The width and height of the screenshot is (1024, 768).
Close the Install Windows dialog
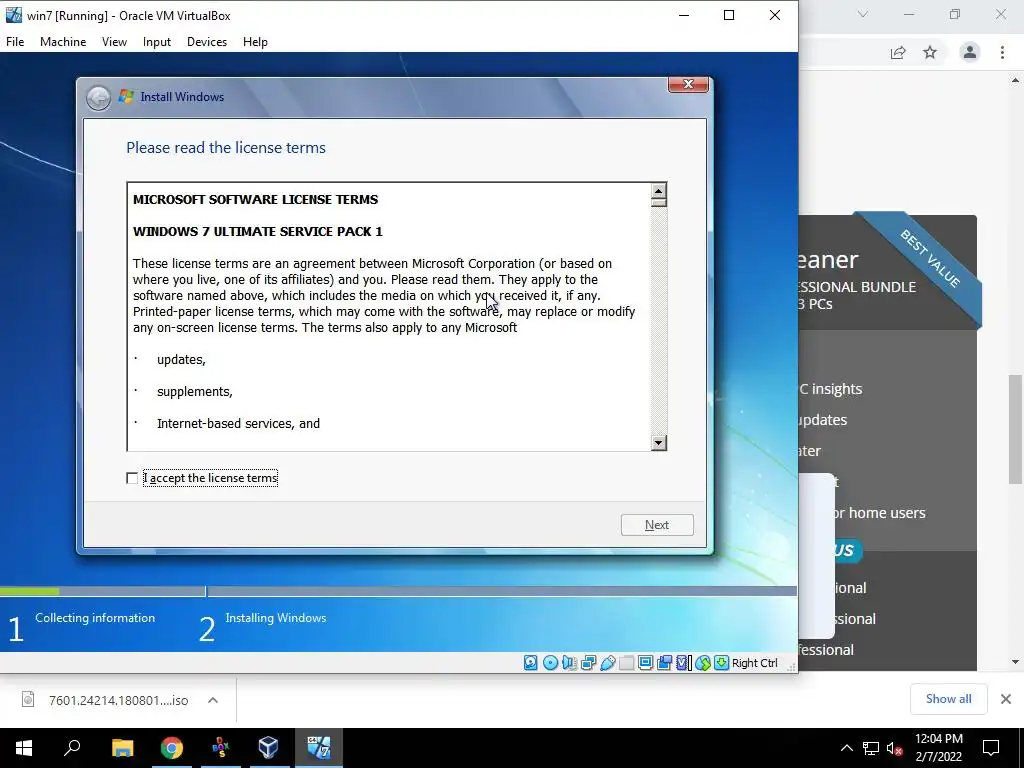pos(688,84)
